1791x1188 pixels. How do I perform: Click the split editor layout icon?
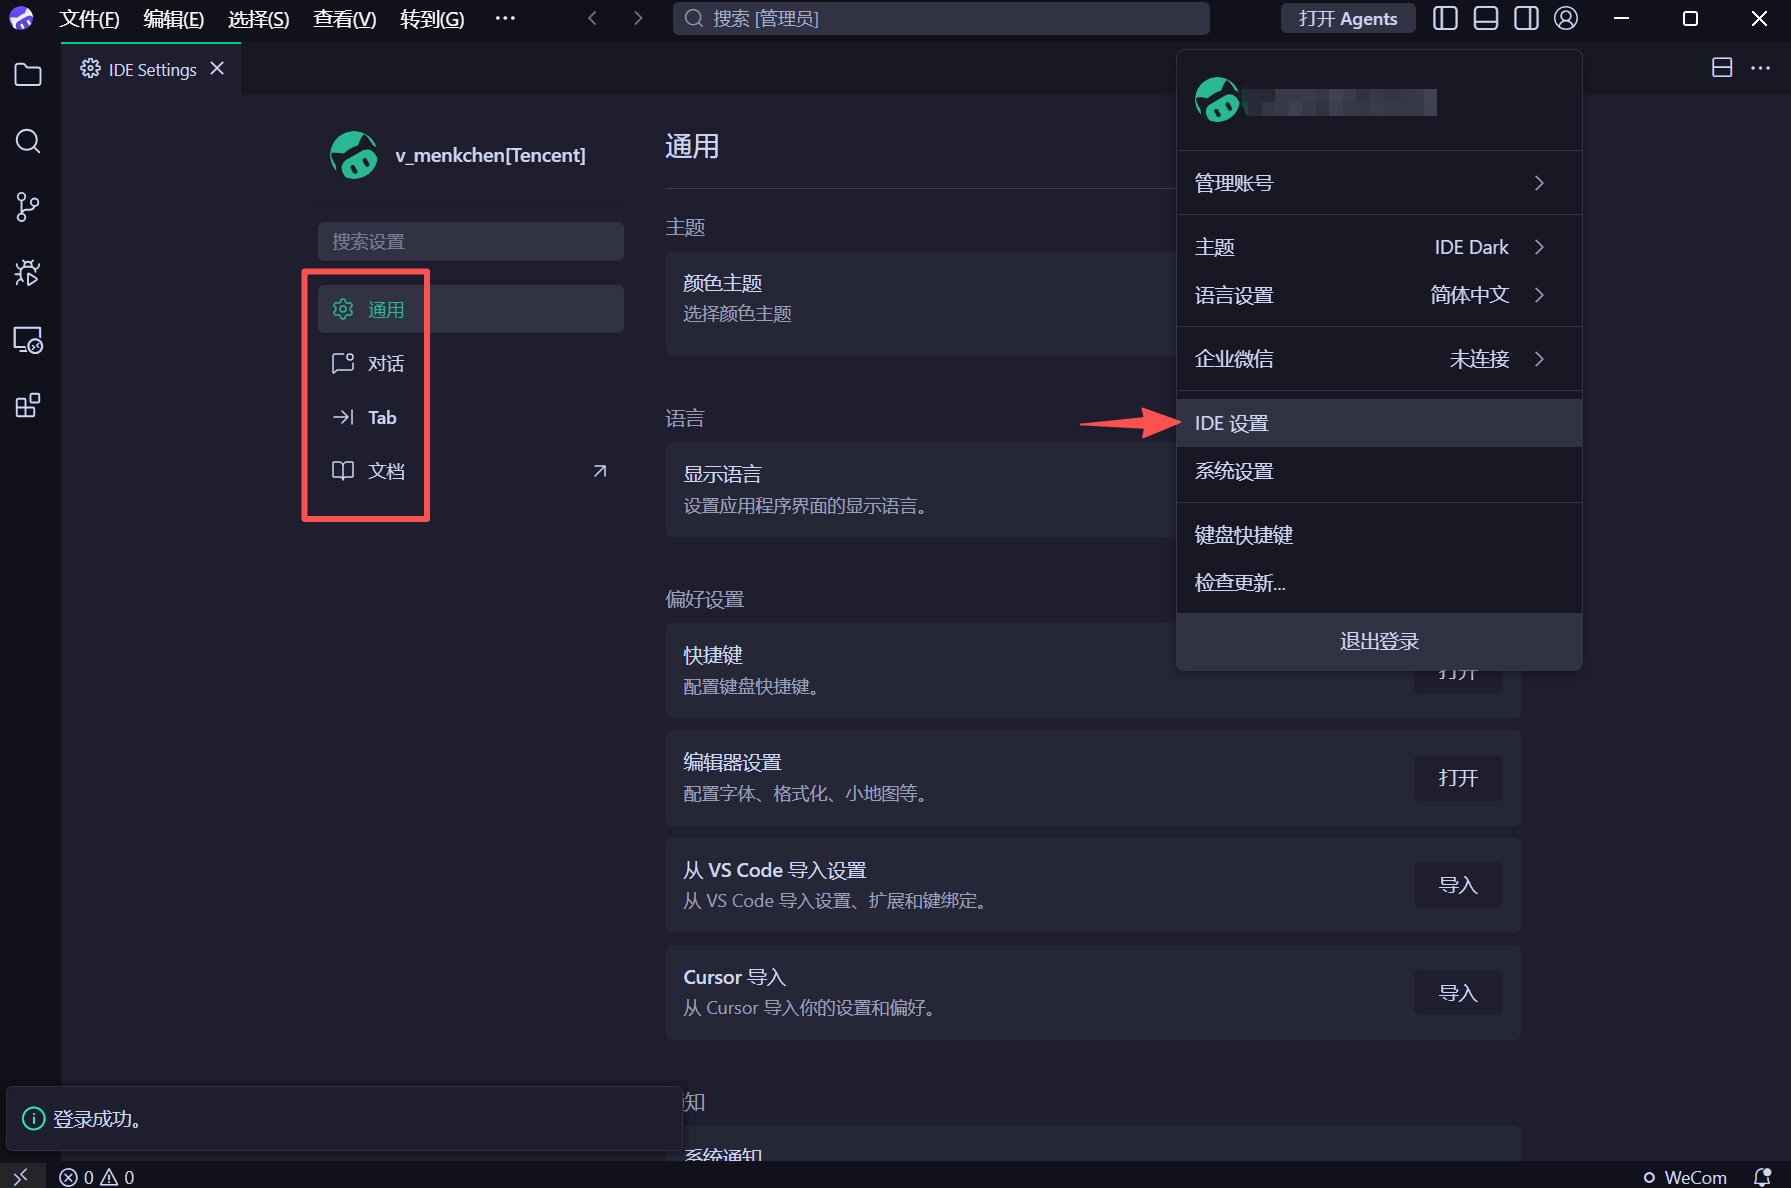1722,68
